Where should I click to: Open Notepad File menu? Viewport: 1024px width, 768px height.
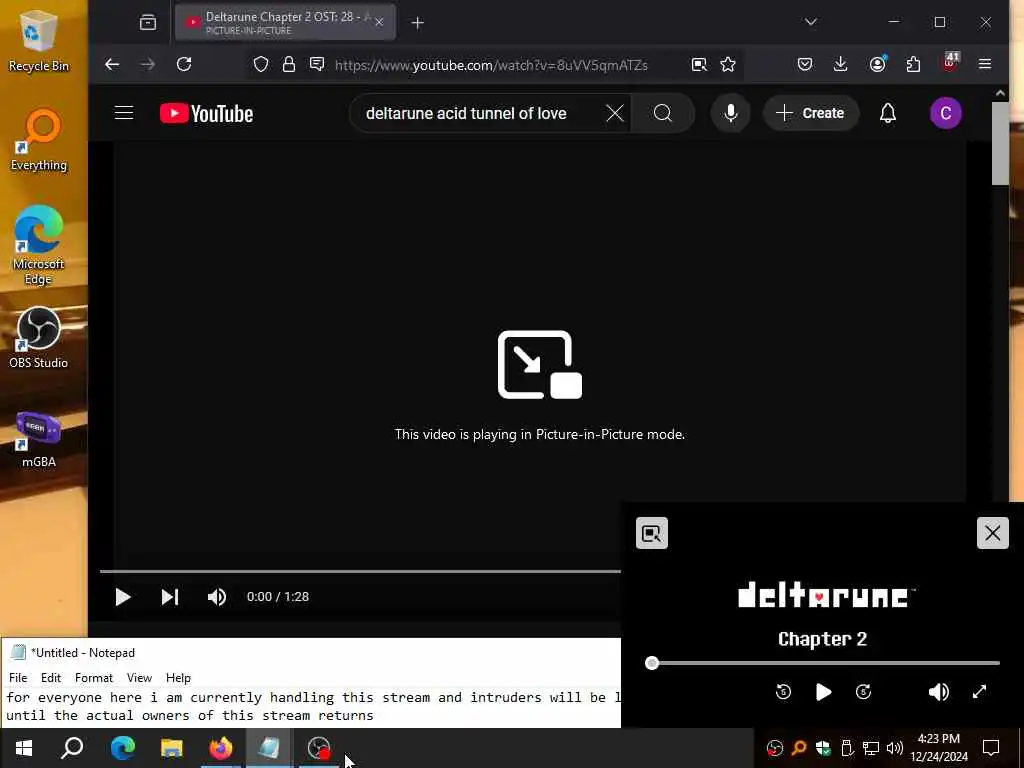click(x=18, y=678)
